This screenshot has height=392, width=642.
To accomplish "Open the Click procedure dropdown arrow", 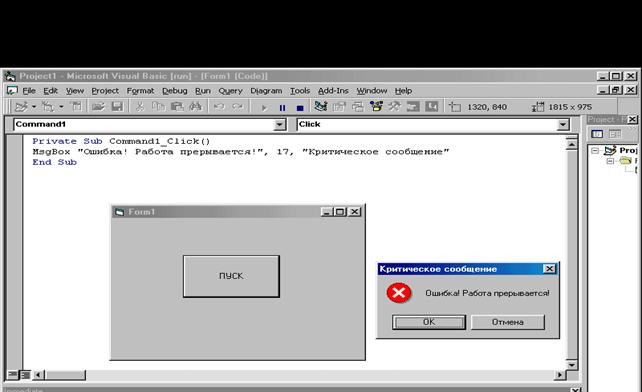I will pos(563,125).
